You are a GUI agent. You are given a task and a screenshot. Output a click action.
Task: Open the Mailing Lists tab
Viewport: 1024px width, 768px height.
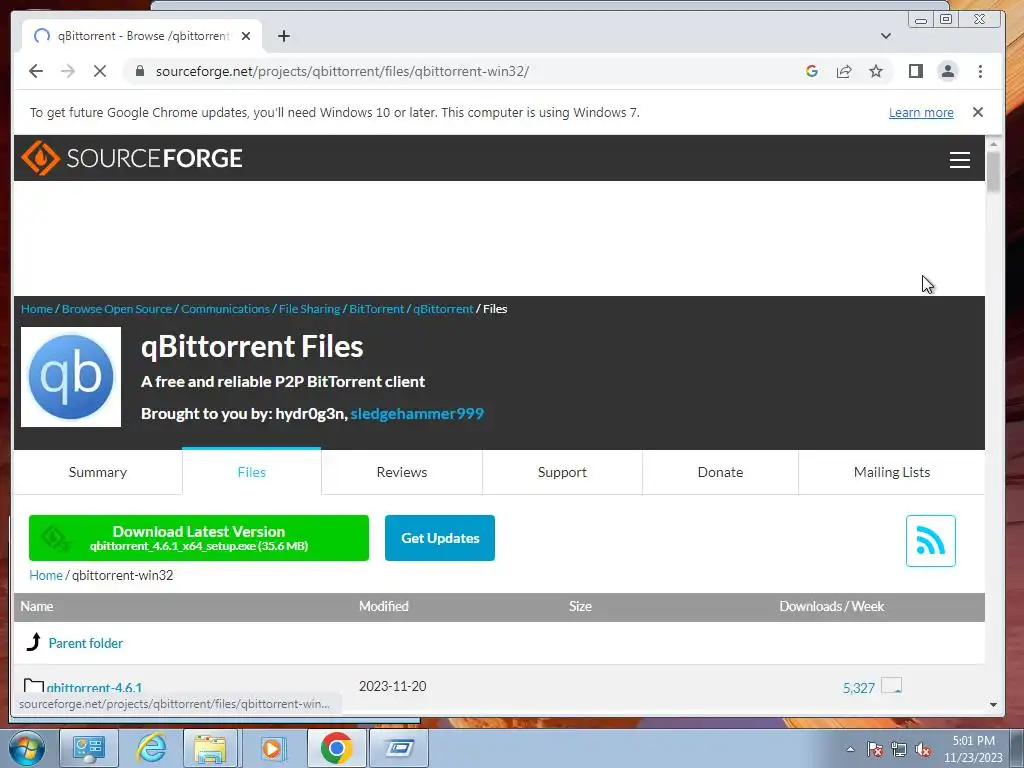(891, 472)
